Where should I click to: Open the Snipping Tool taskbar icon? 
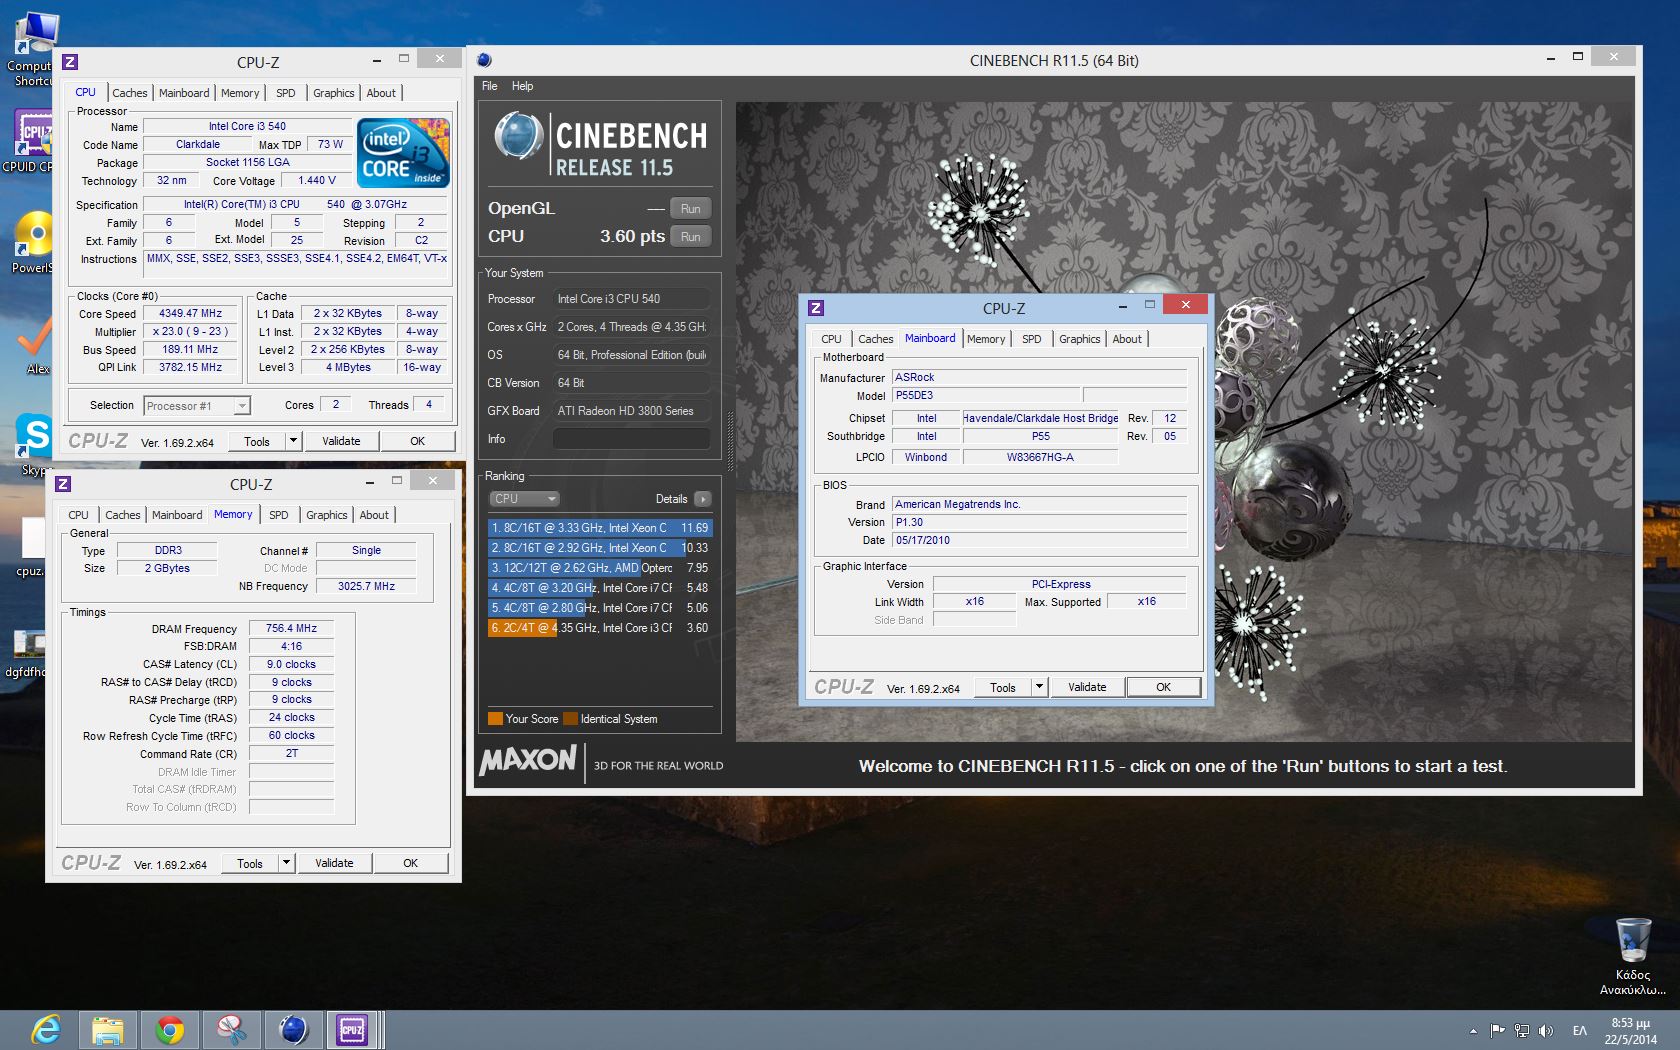231,1030
